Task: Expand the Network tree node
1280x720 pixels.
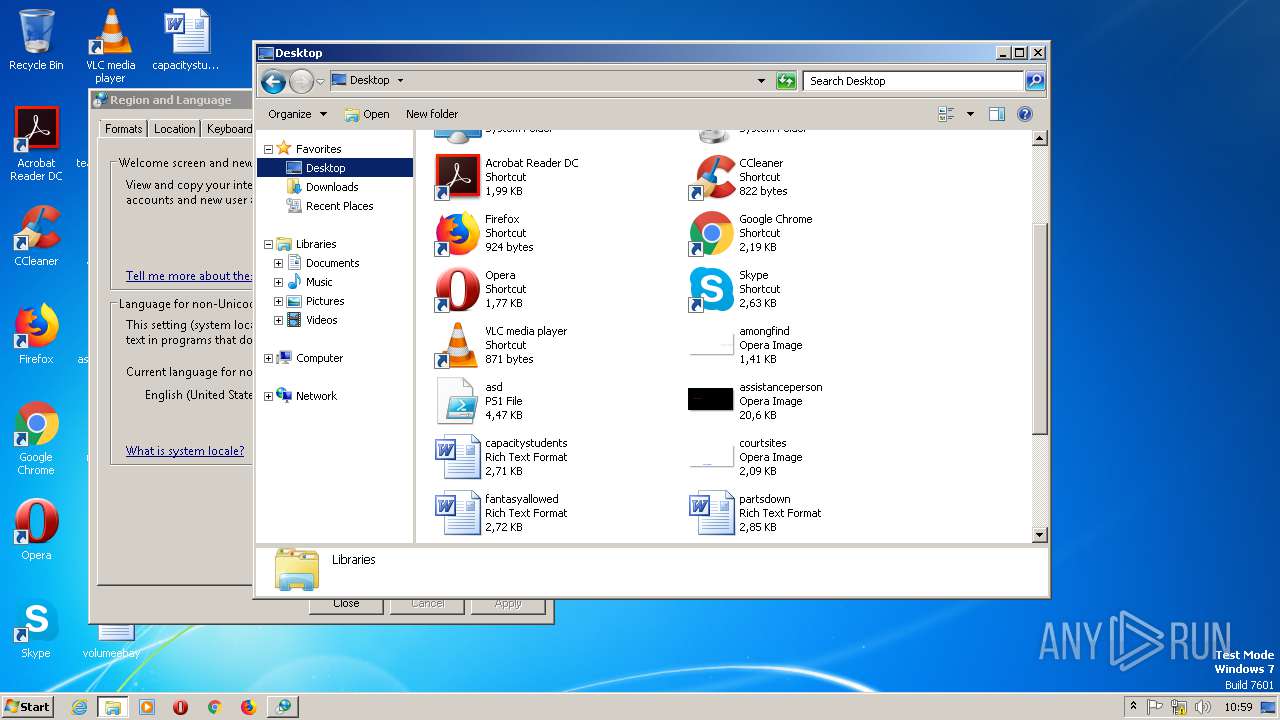Action: click(x=268, y=396)
